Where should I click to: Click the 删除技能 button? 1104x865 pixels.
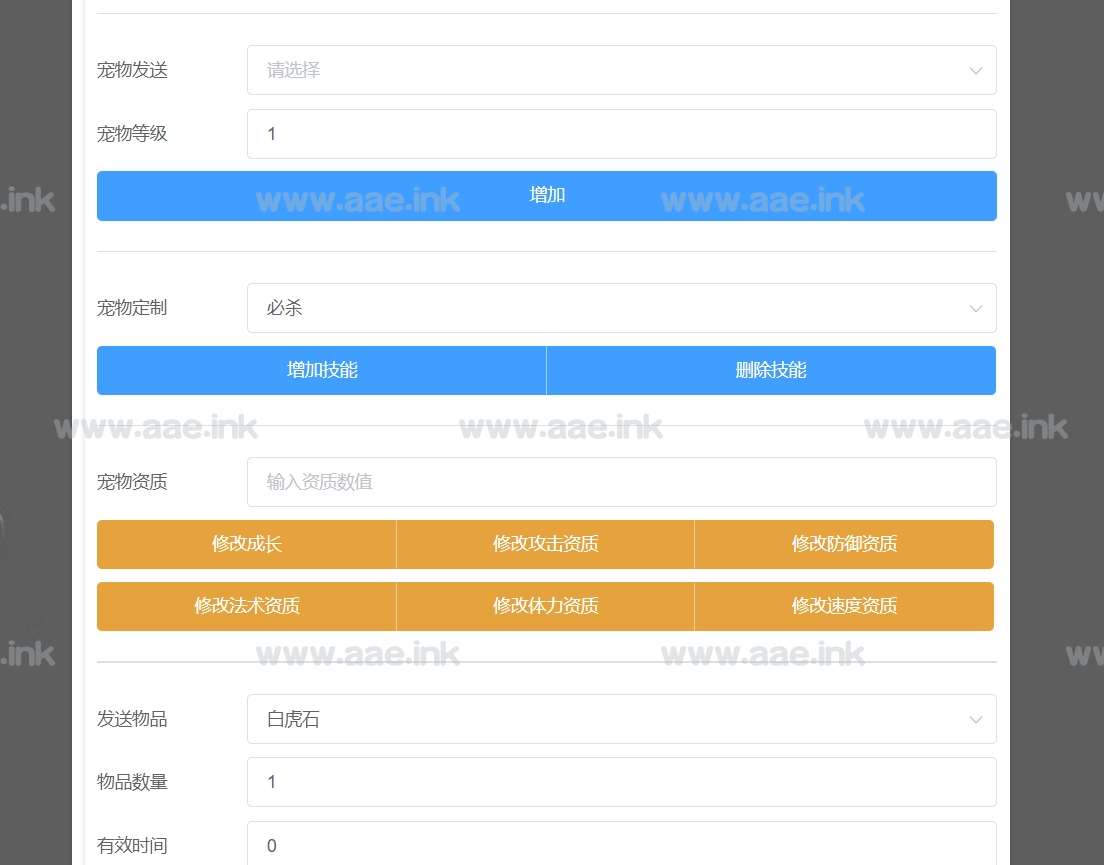click(771, 370)
